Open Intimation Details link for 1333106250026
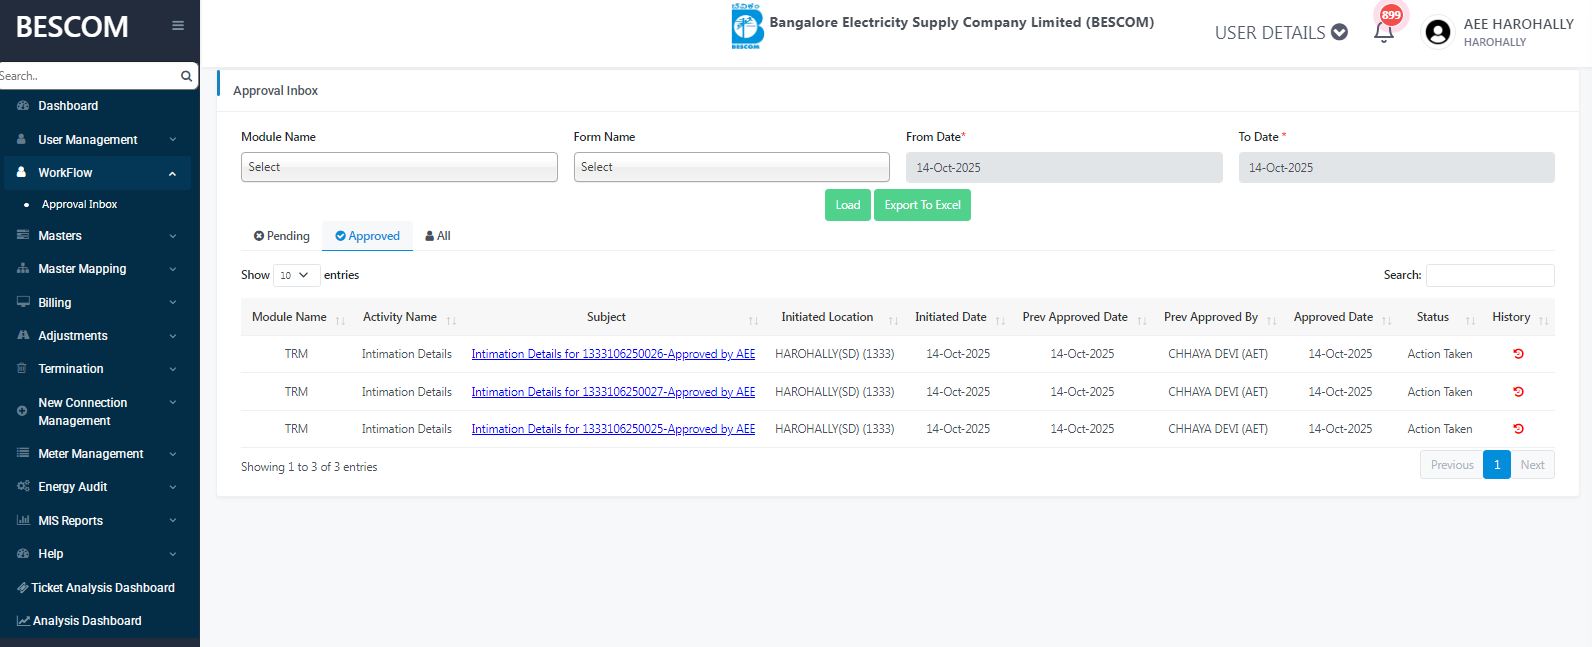 [x=613, y=354]
